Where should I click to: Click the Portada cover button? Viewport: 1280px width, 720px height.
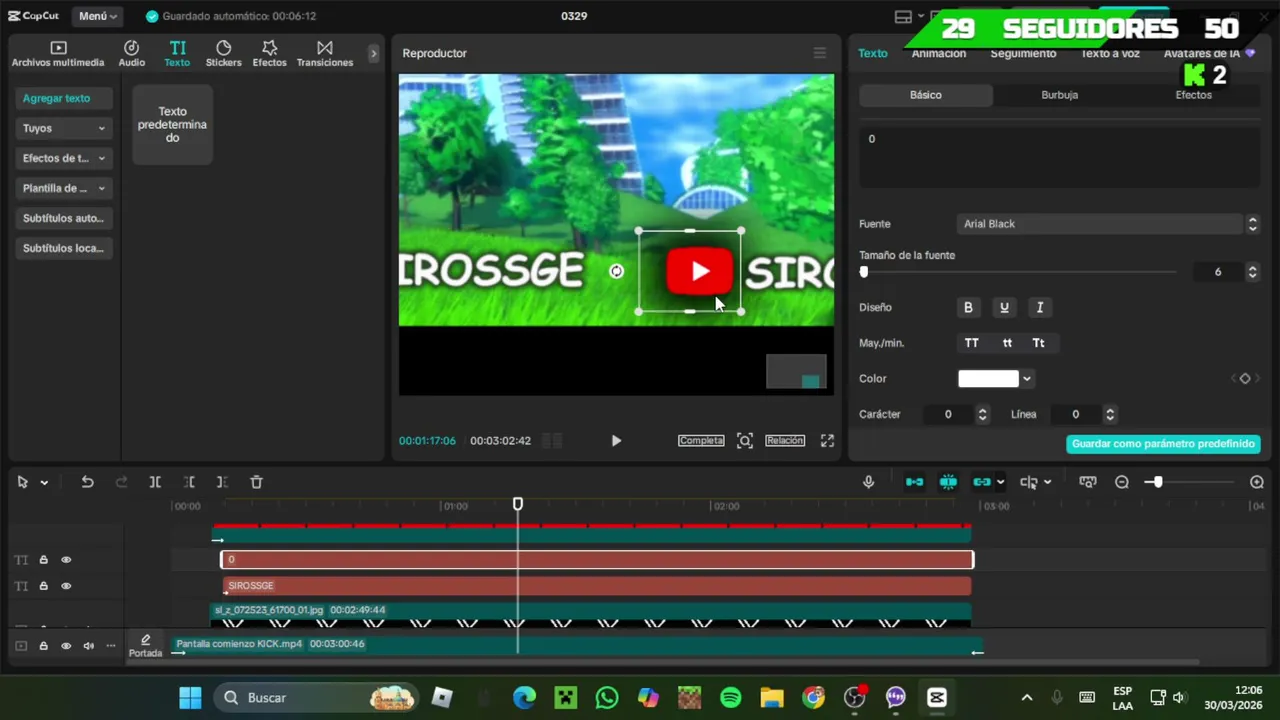[x=145, y=646]
